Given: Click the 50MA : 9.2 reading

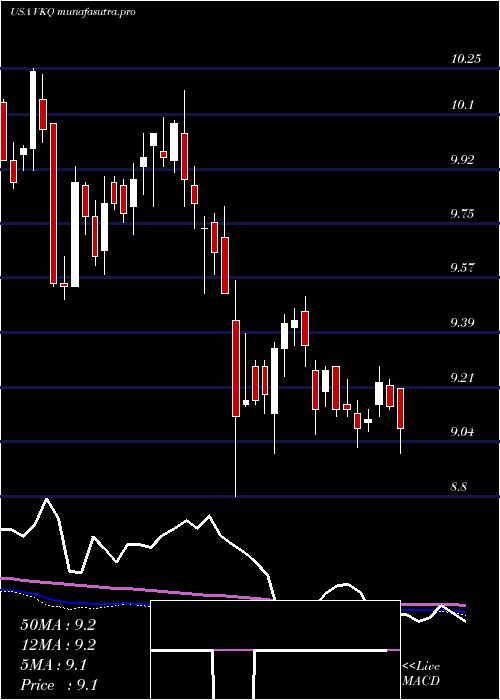Looking at the screenshot, I should (x=58, y=625).
